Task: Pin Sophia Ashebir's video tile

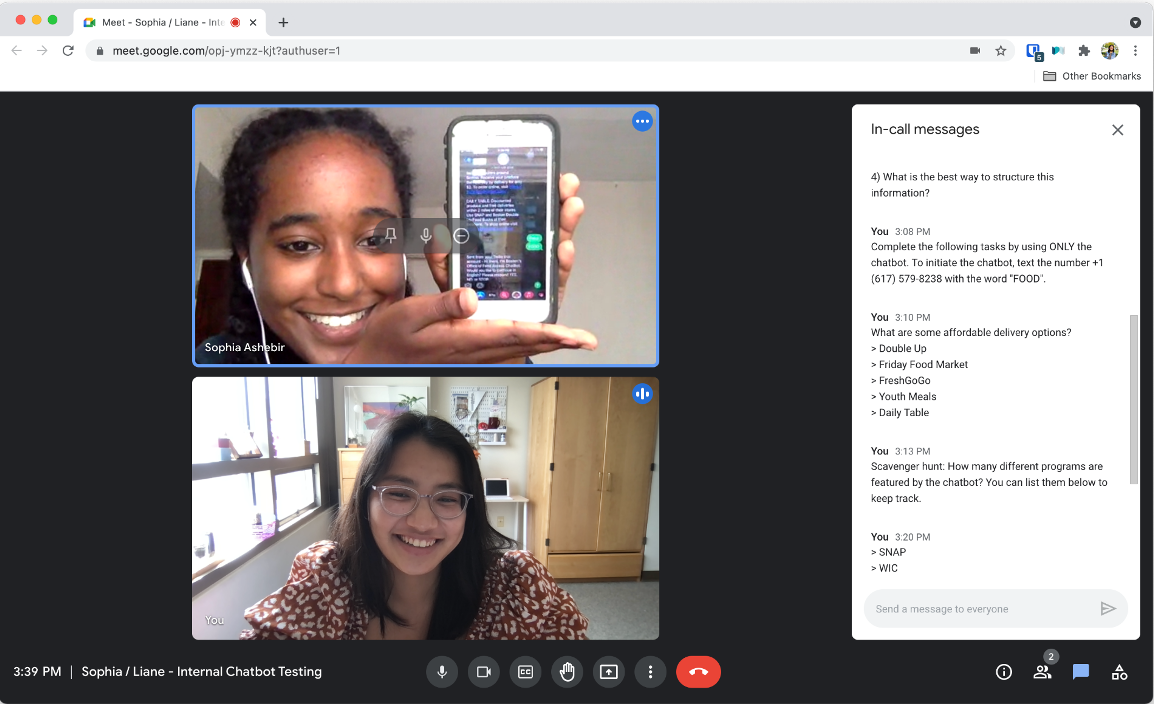Action: (391, 236)
